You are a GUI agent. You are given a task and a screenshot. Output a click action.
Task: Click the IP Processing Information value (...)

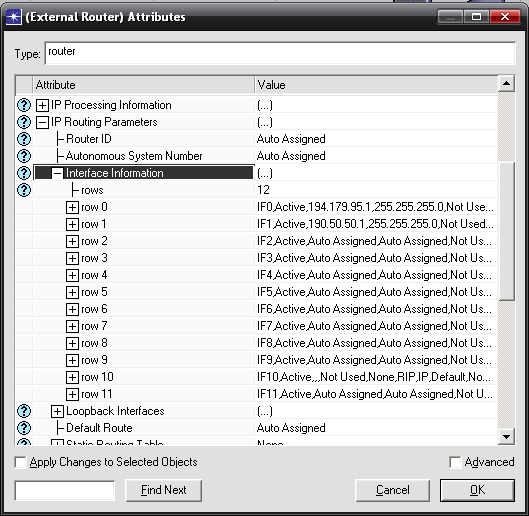265,105
